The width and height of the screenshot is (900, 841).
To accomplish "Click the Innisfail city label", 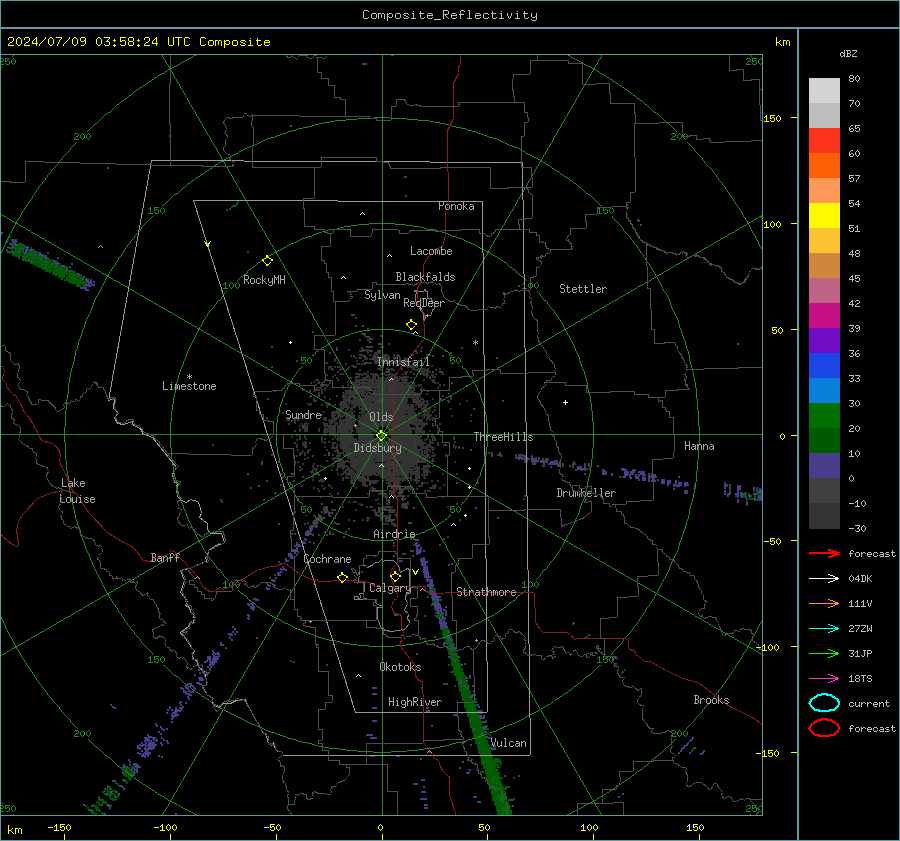I will pos(404,362).
